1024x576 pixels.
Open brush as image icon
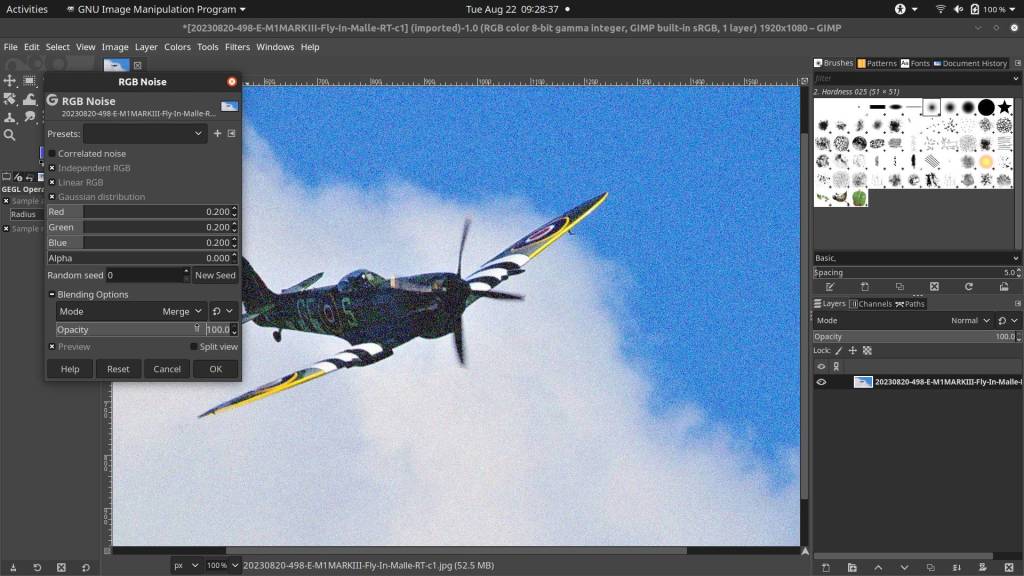tap(1004, 287)
